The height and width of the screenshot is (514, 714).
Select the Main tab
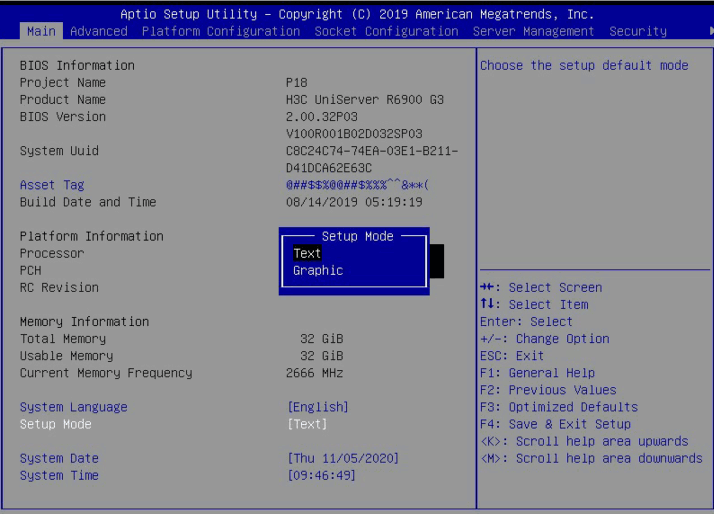[41, 31]
